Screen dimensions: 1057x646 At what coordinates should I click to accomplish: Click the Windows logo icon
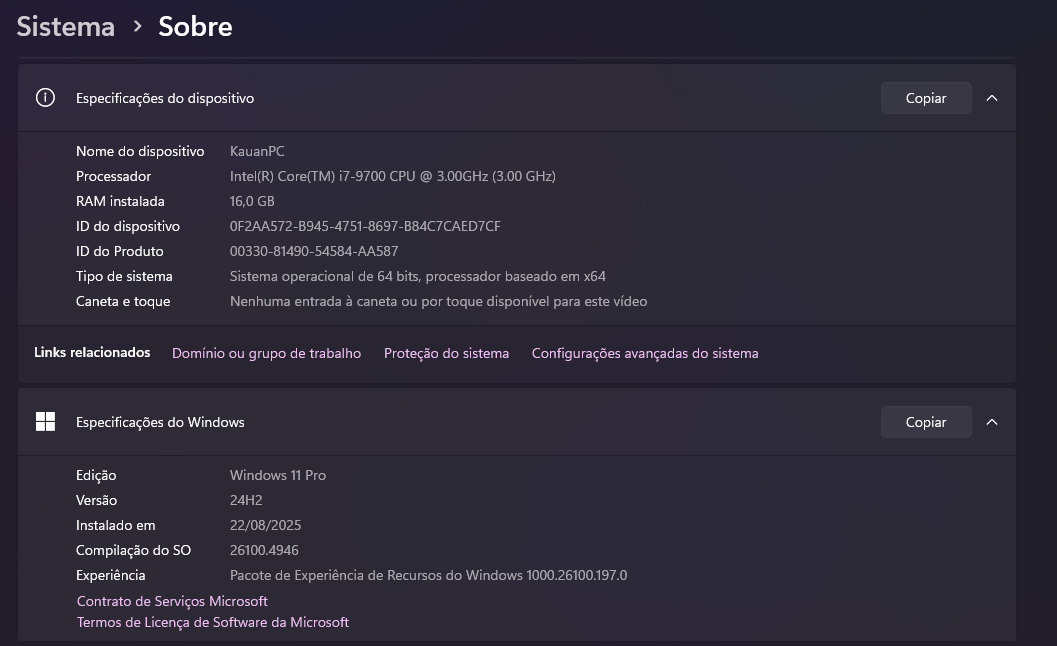(x=45, y=421)
